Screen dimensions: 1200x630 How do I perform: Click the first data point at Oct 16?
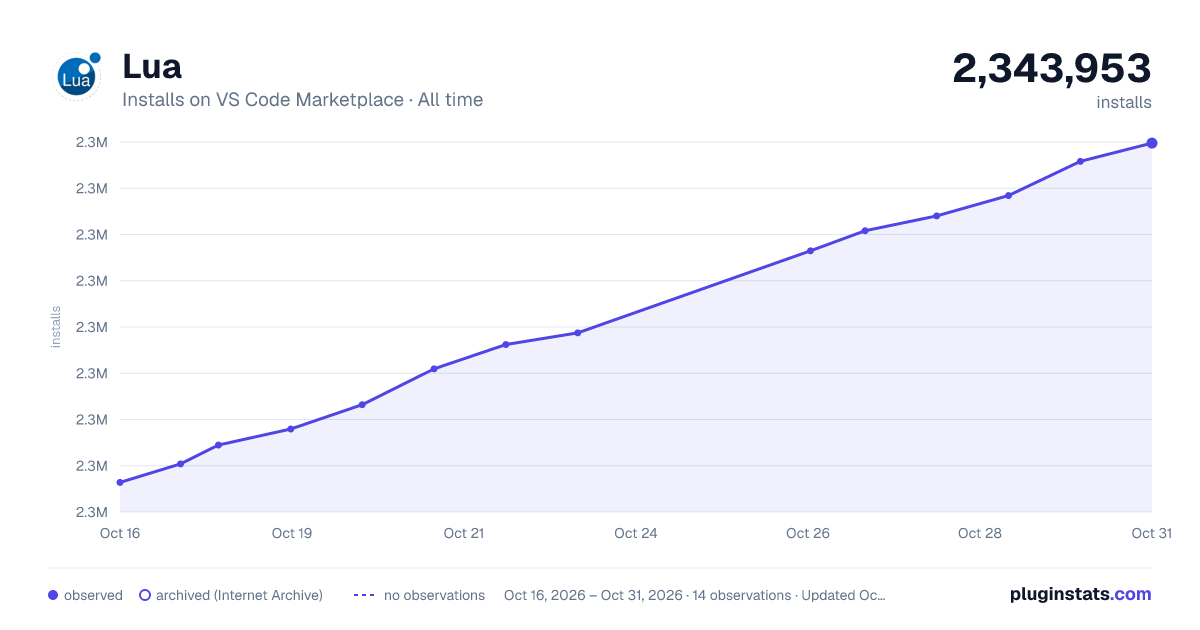(x=120, y=482)
